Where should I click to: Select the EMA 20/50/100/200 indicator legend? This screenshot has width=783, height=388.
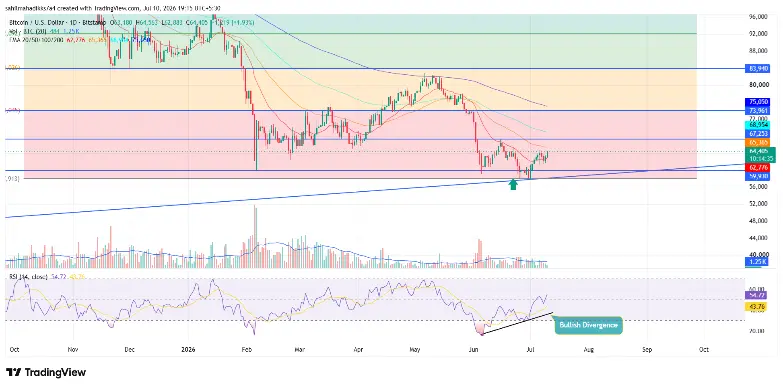click(x=36, y=40)
